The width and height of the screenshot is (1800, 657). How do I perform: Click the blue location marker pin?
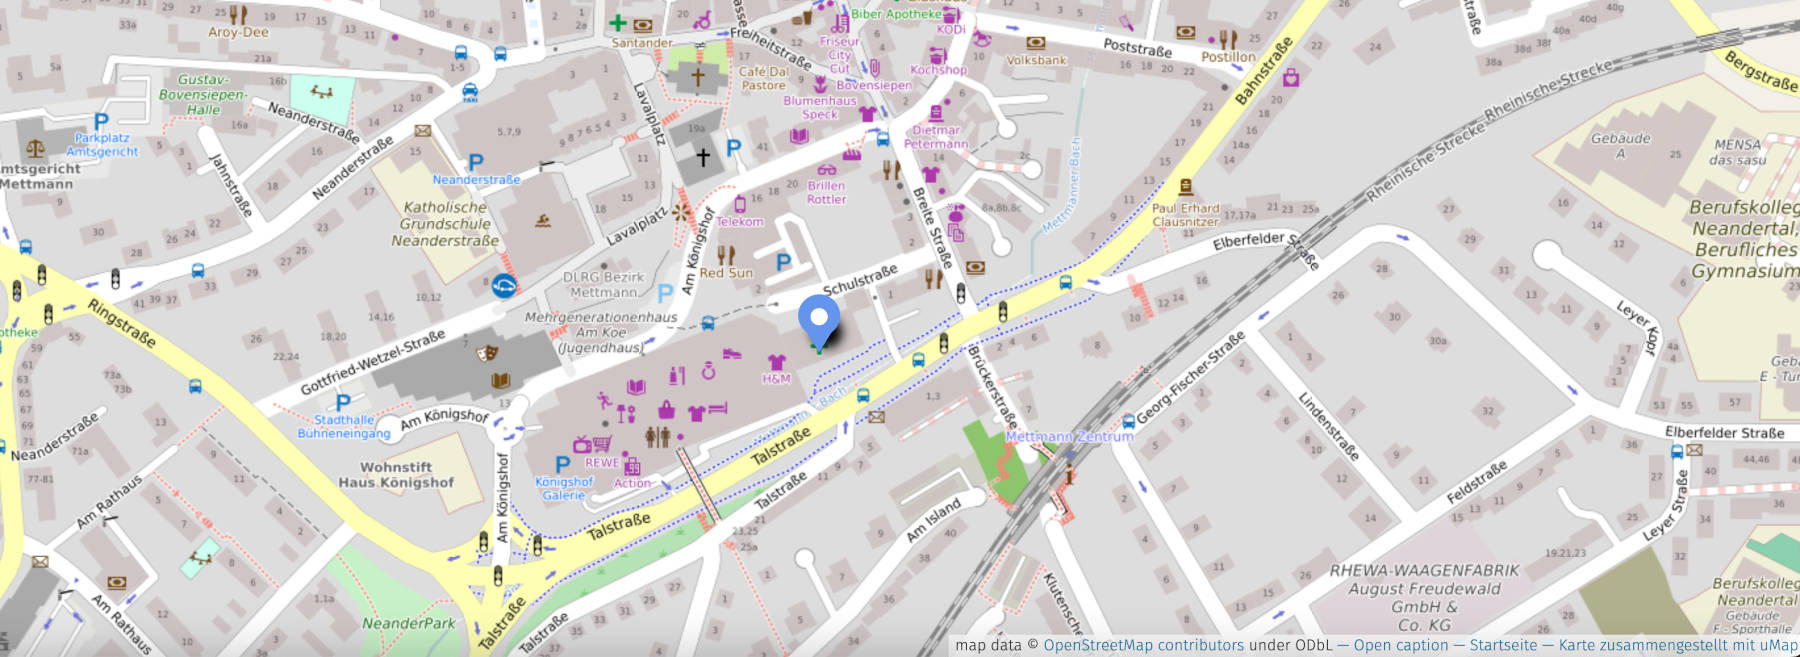coord(819,322)
